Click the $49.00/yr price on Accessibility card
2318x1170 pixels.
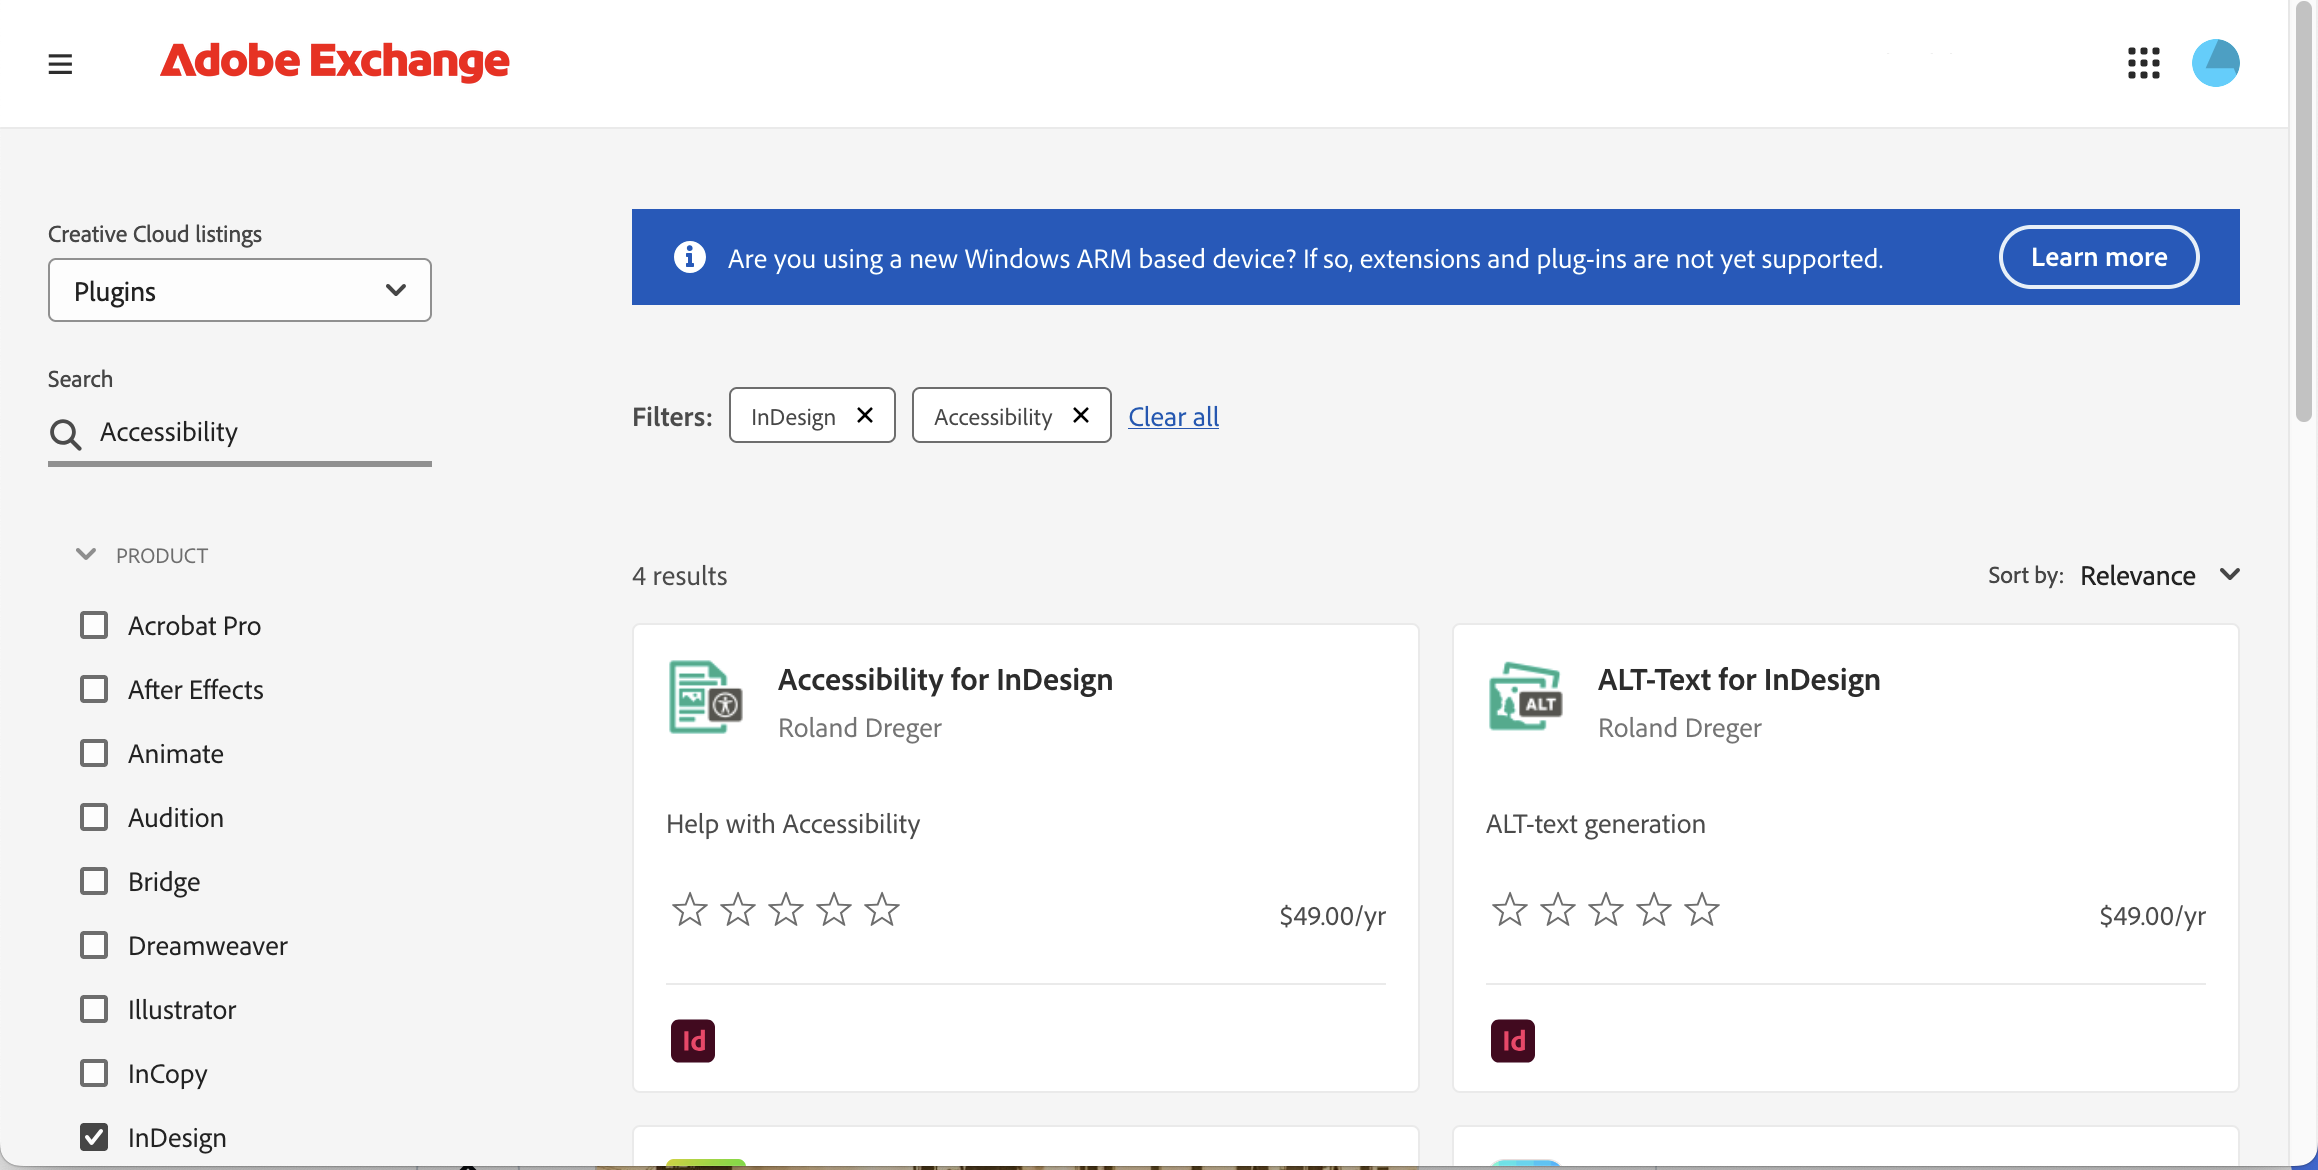tap(1332, 916)
